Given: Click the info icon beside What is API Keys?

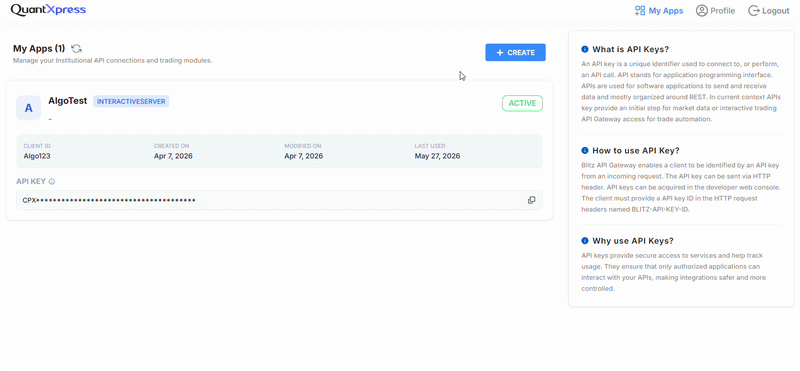Looking at the screenshot, I should (x=585, y=50).
